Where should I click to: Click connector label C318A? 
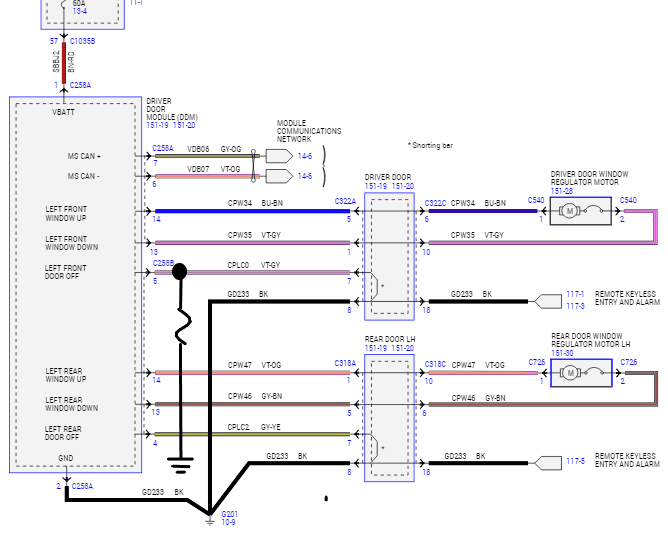[x=345, y=363]
